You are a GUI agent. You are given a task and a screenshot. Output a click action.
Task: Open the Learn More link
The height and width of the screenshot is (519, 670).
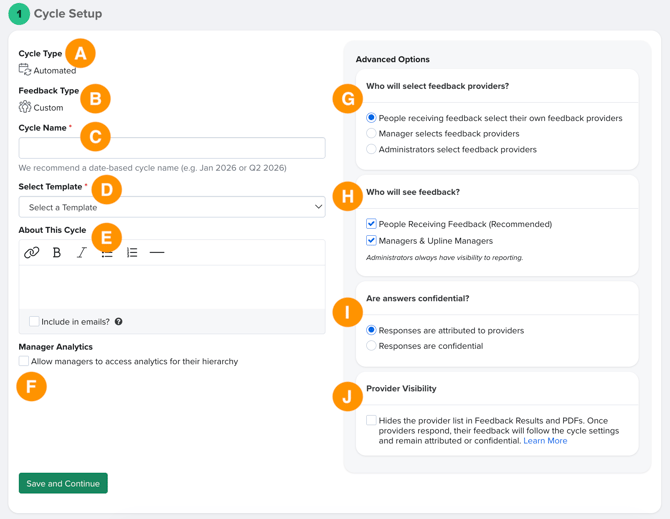pos(545,441)
